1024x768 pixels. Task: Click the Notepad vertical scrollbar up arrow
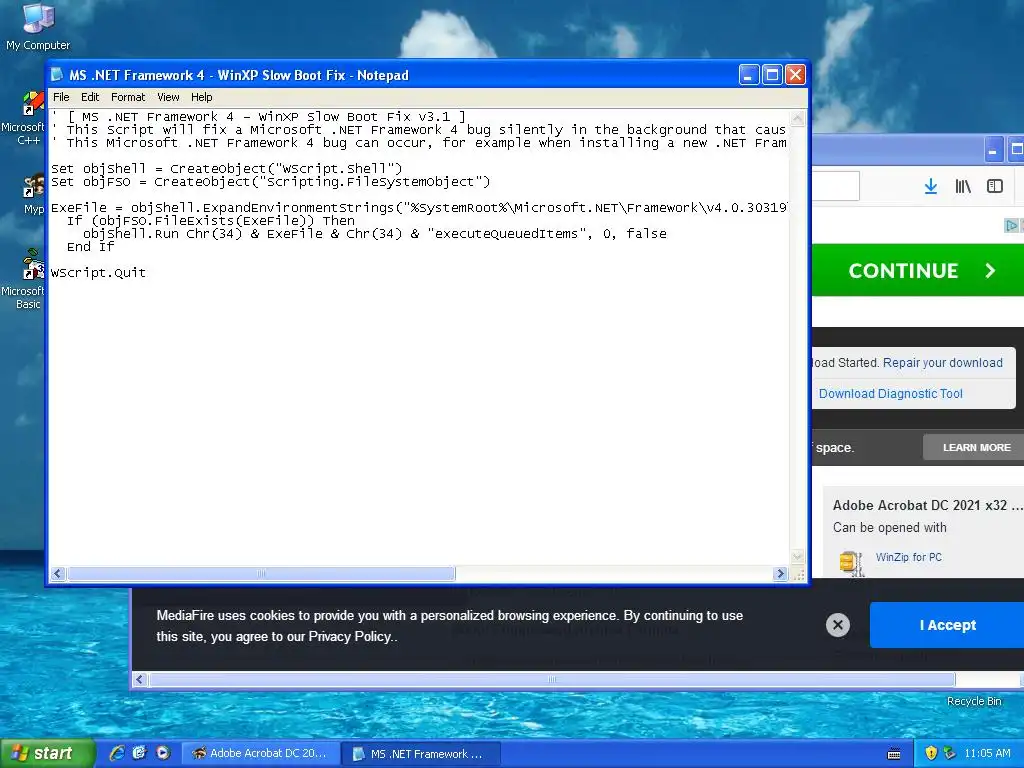(797, 119)
